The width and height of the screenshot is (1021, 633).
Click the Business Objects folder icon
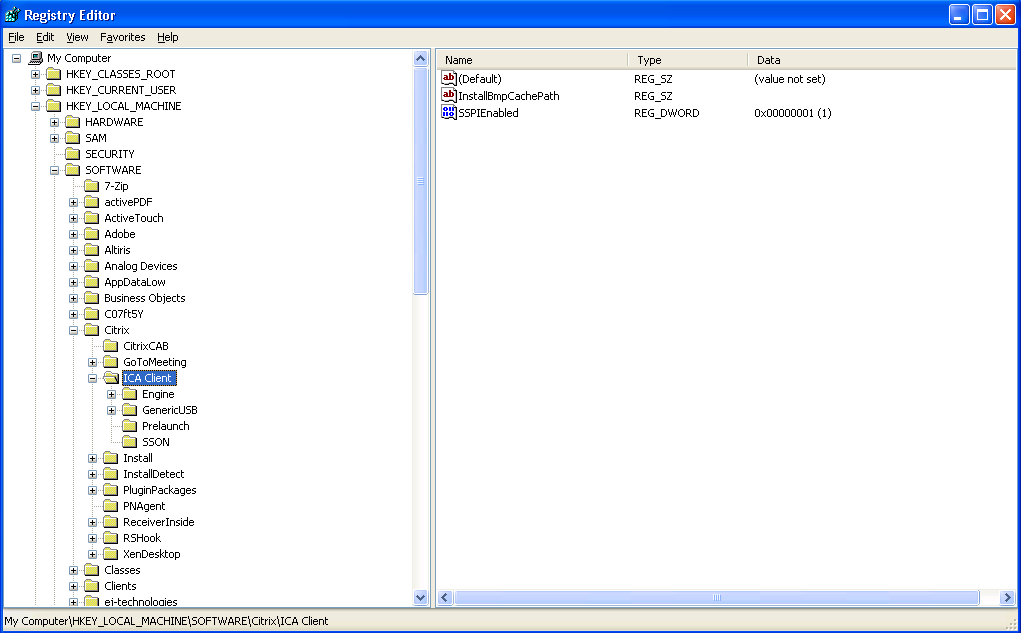pyautogui.click(x=92, y=298)
